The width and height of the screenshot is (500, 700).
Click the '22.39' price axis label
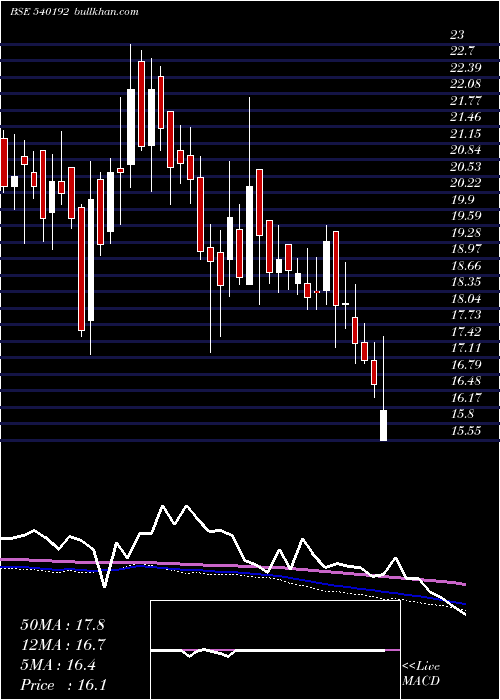pos(466,67)
